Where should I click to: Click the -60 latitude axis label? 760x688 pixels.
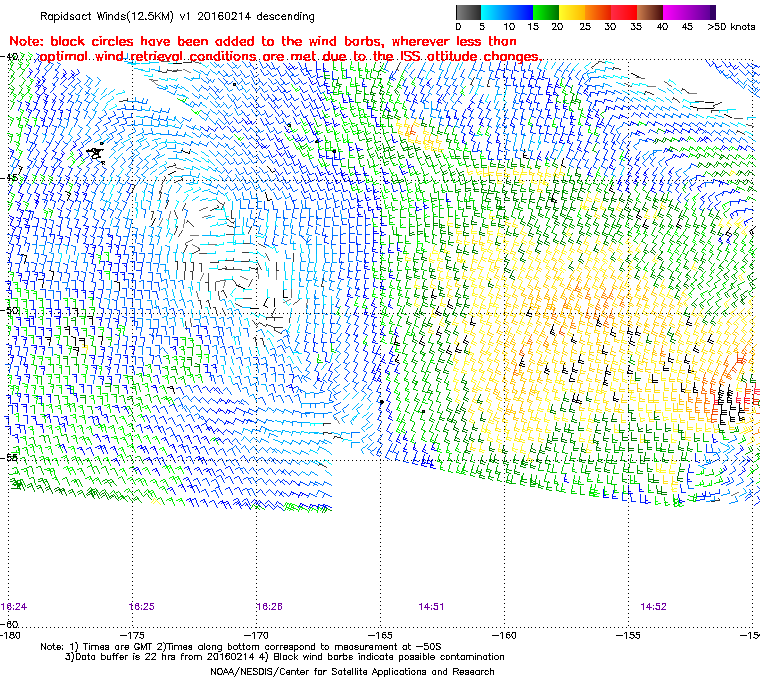pyautogui.click(x=9, y=624)
